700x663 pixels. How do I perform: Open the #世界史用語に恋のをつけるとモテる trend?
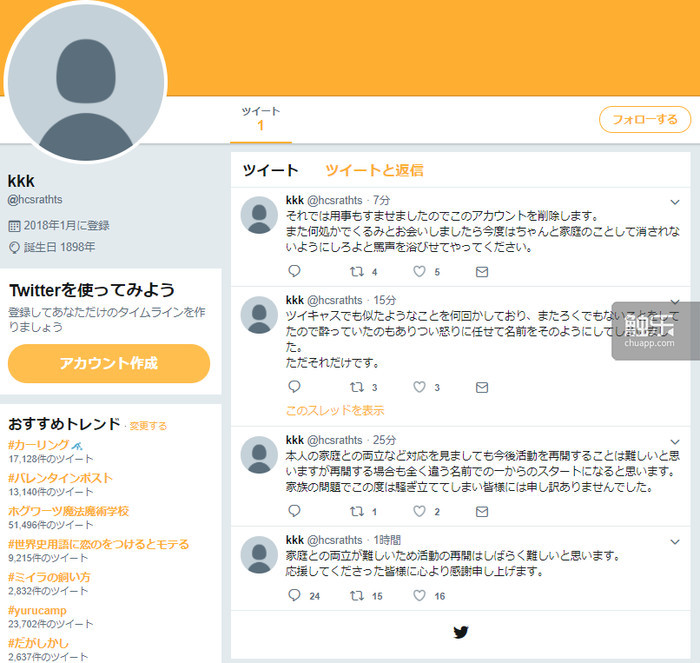tap(99, 544)
